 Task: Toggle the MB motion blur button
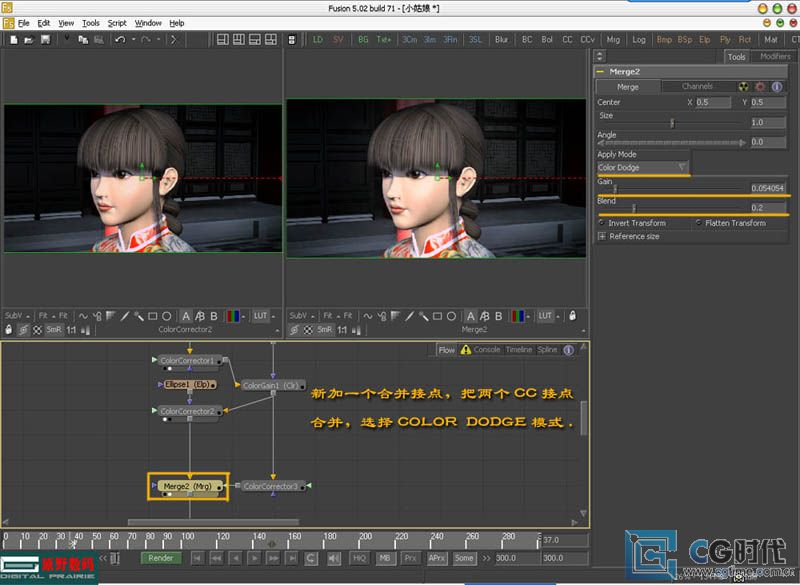click(385, 558)
